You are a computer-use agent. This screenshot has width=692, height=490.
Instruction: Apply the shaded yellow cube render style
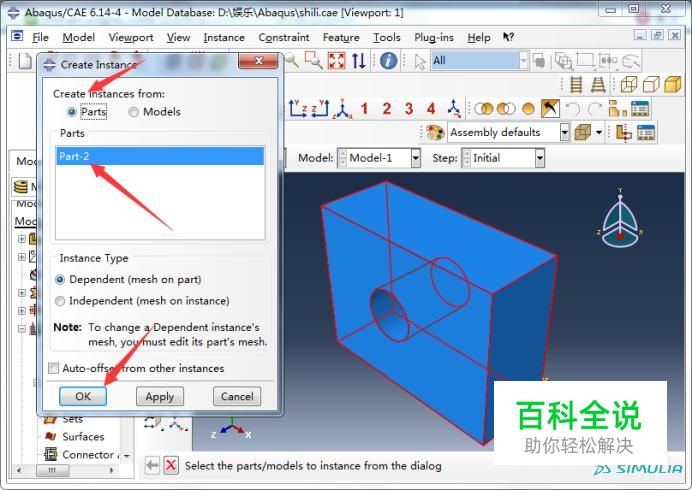point(673,84)
